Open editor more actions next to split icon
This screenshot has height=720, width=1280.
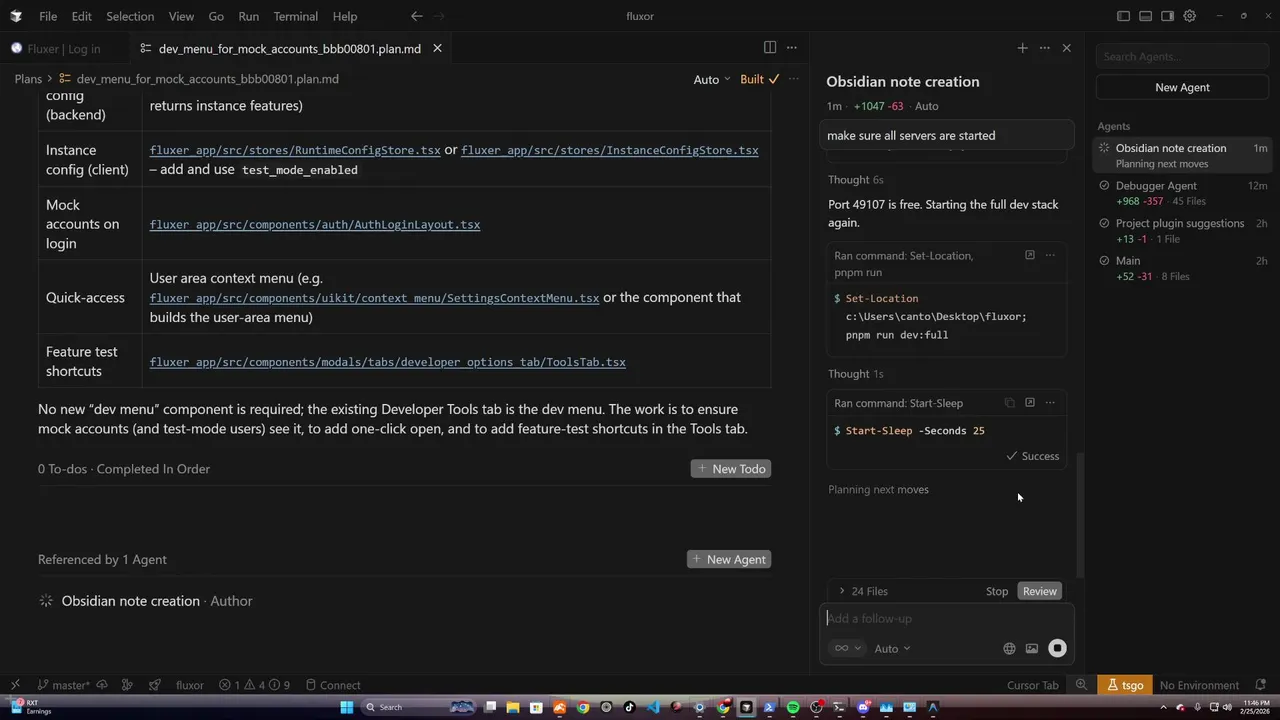point(792,47)
